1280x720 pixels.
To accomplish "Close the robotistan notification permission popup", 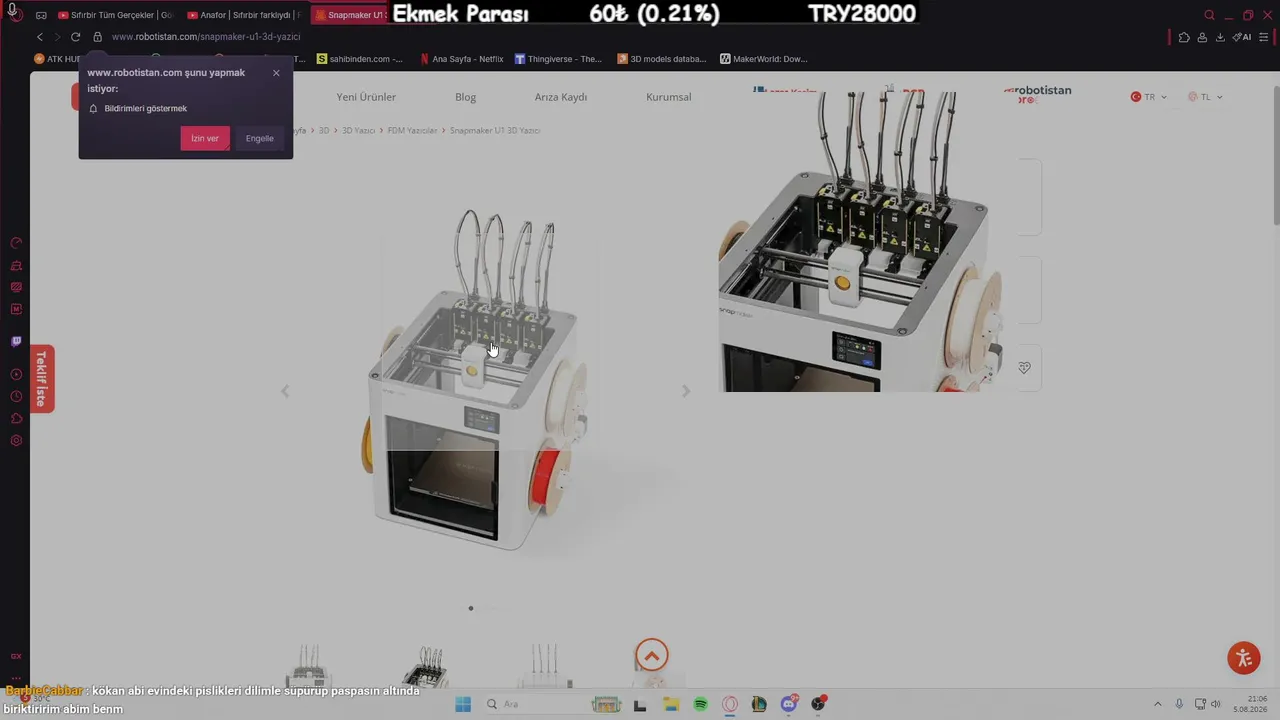I will coord(276,73).
